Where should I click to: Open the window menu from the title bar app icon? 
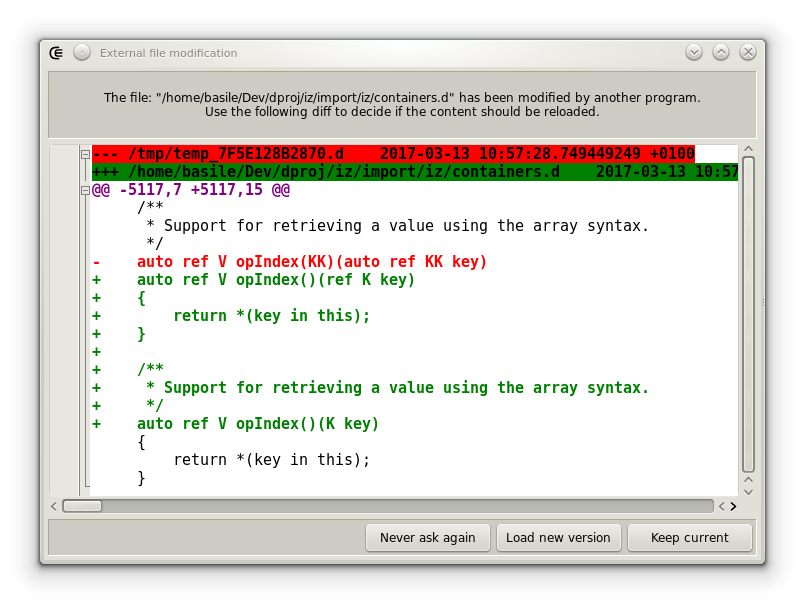(x=58, y=53)
